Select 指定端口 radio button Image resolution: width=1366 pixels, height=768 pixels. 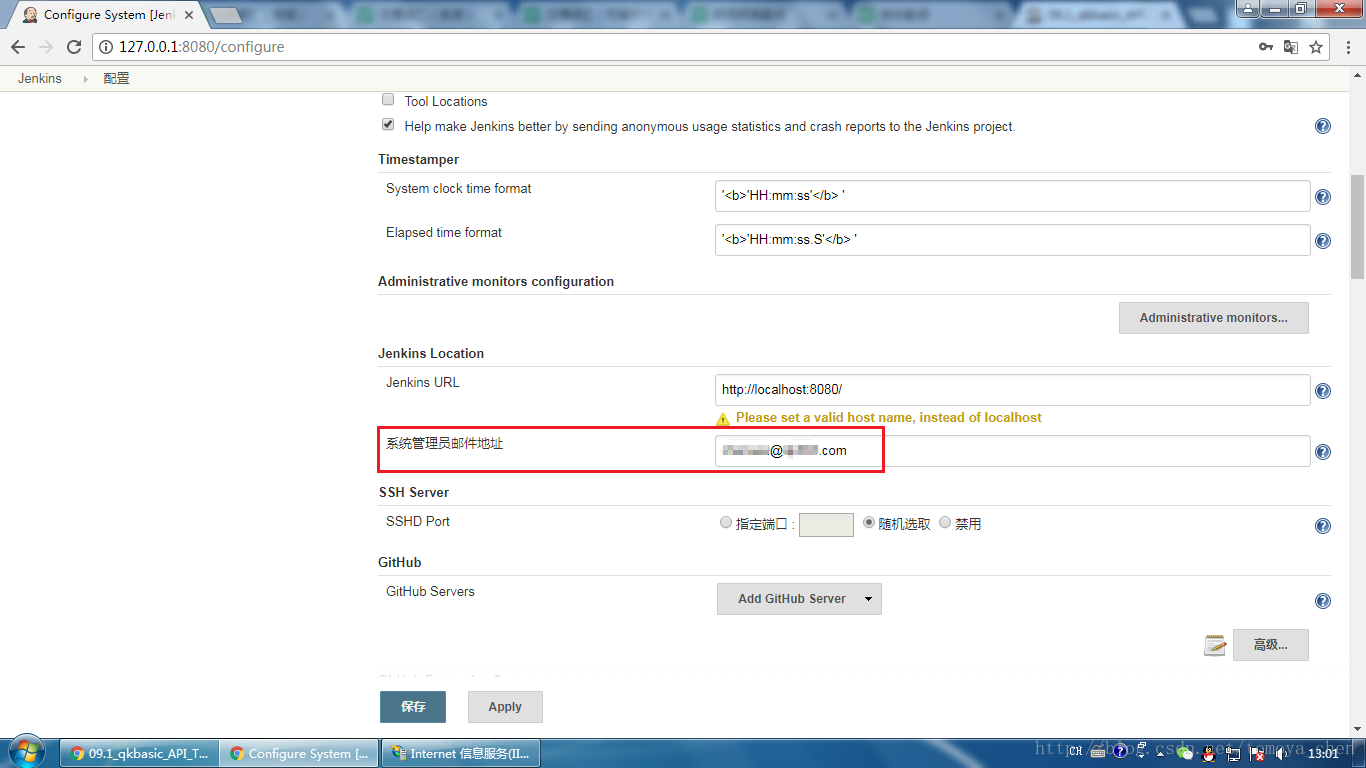(x=726, y=523)
